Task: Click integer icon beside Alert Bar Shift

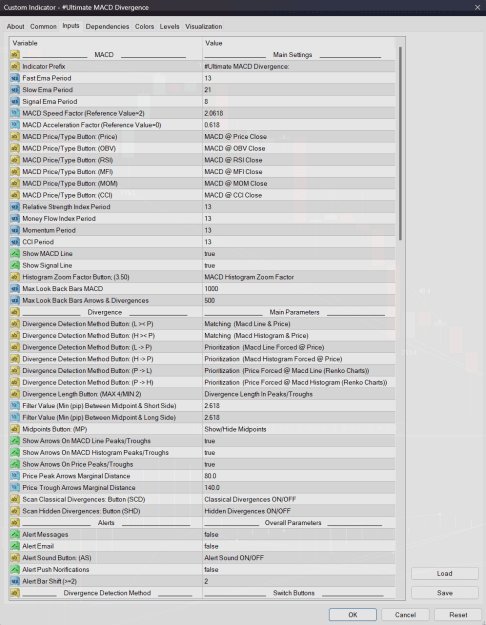Action: 15,581
